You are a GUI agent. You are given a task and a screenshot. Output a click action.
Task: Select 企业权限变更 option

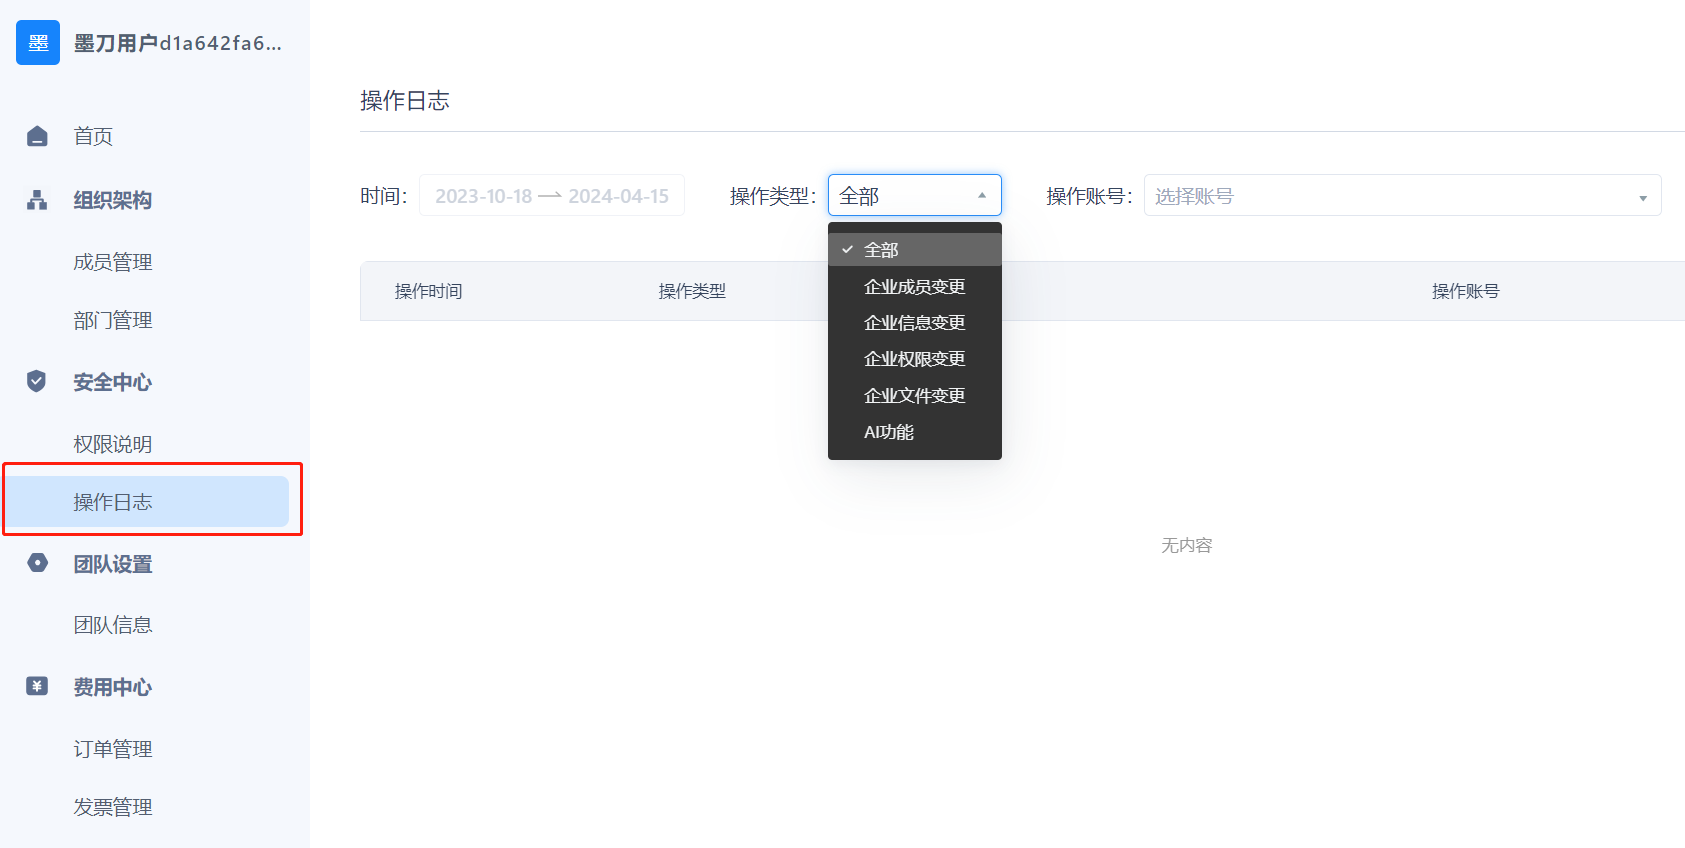(914, 359)
